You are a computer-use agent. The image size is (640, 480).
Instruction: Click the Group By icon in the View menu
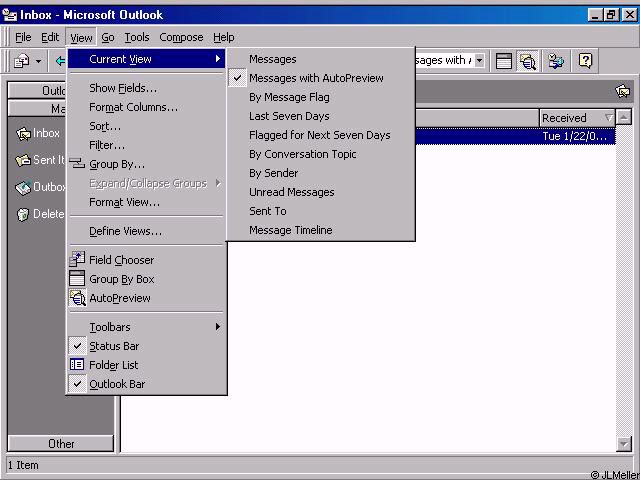77,164
